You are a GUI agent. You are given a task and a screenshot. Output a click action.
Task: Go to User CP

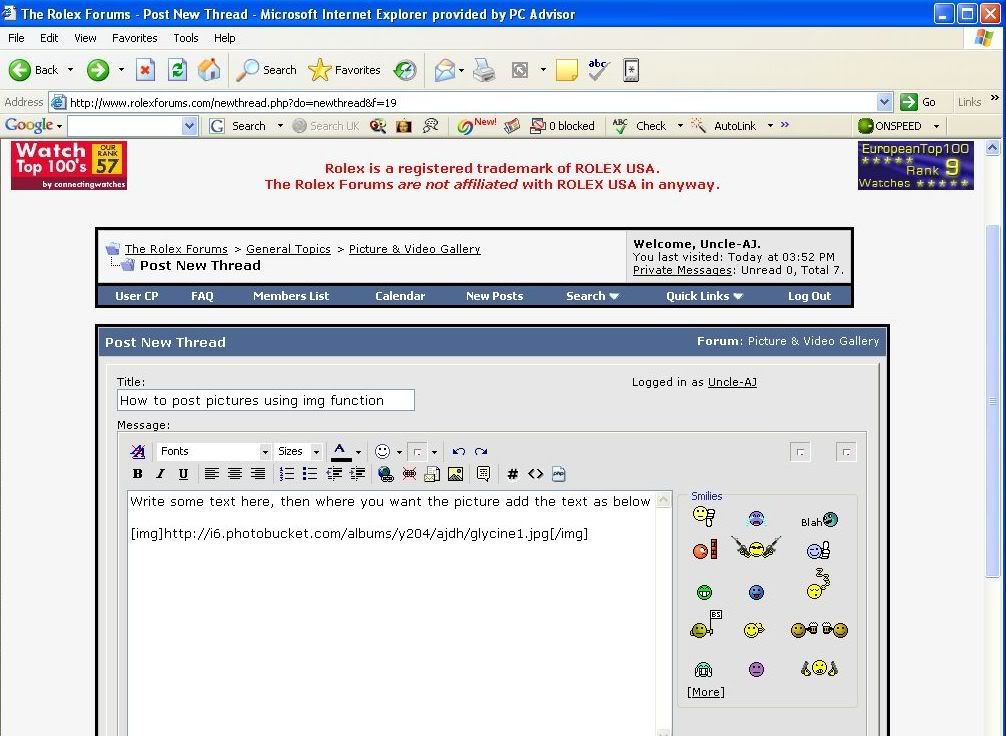click(x=137, y=296)
